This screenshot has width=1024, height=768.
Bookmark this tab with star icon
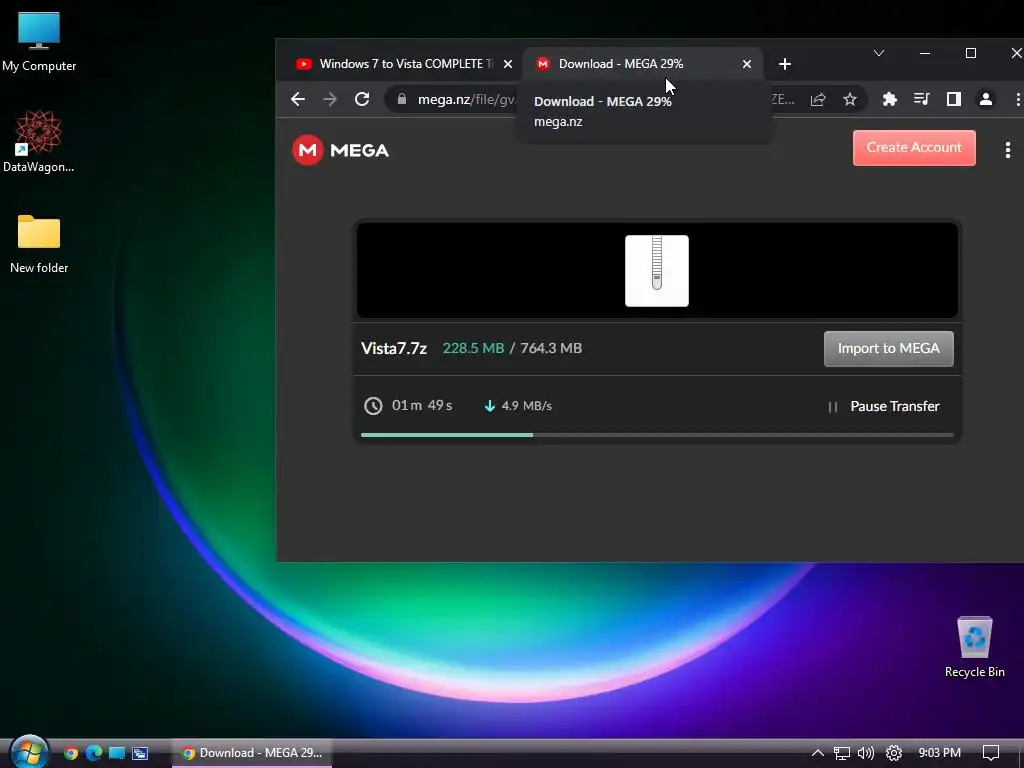point(849,99)
